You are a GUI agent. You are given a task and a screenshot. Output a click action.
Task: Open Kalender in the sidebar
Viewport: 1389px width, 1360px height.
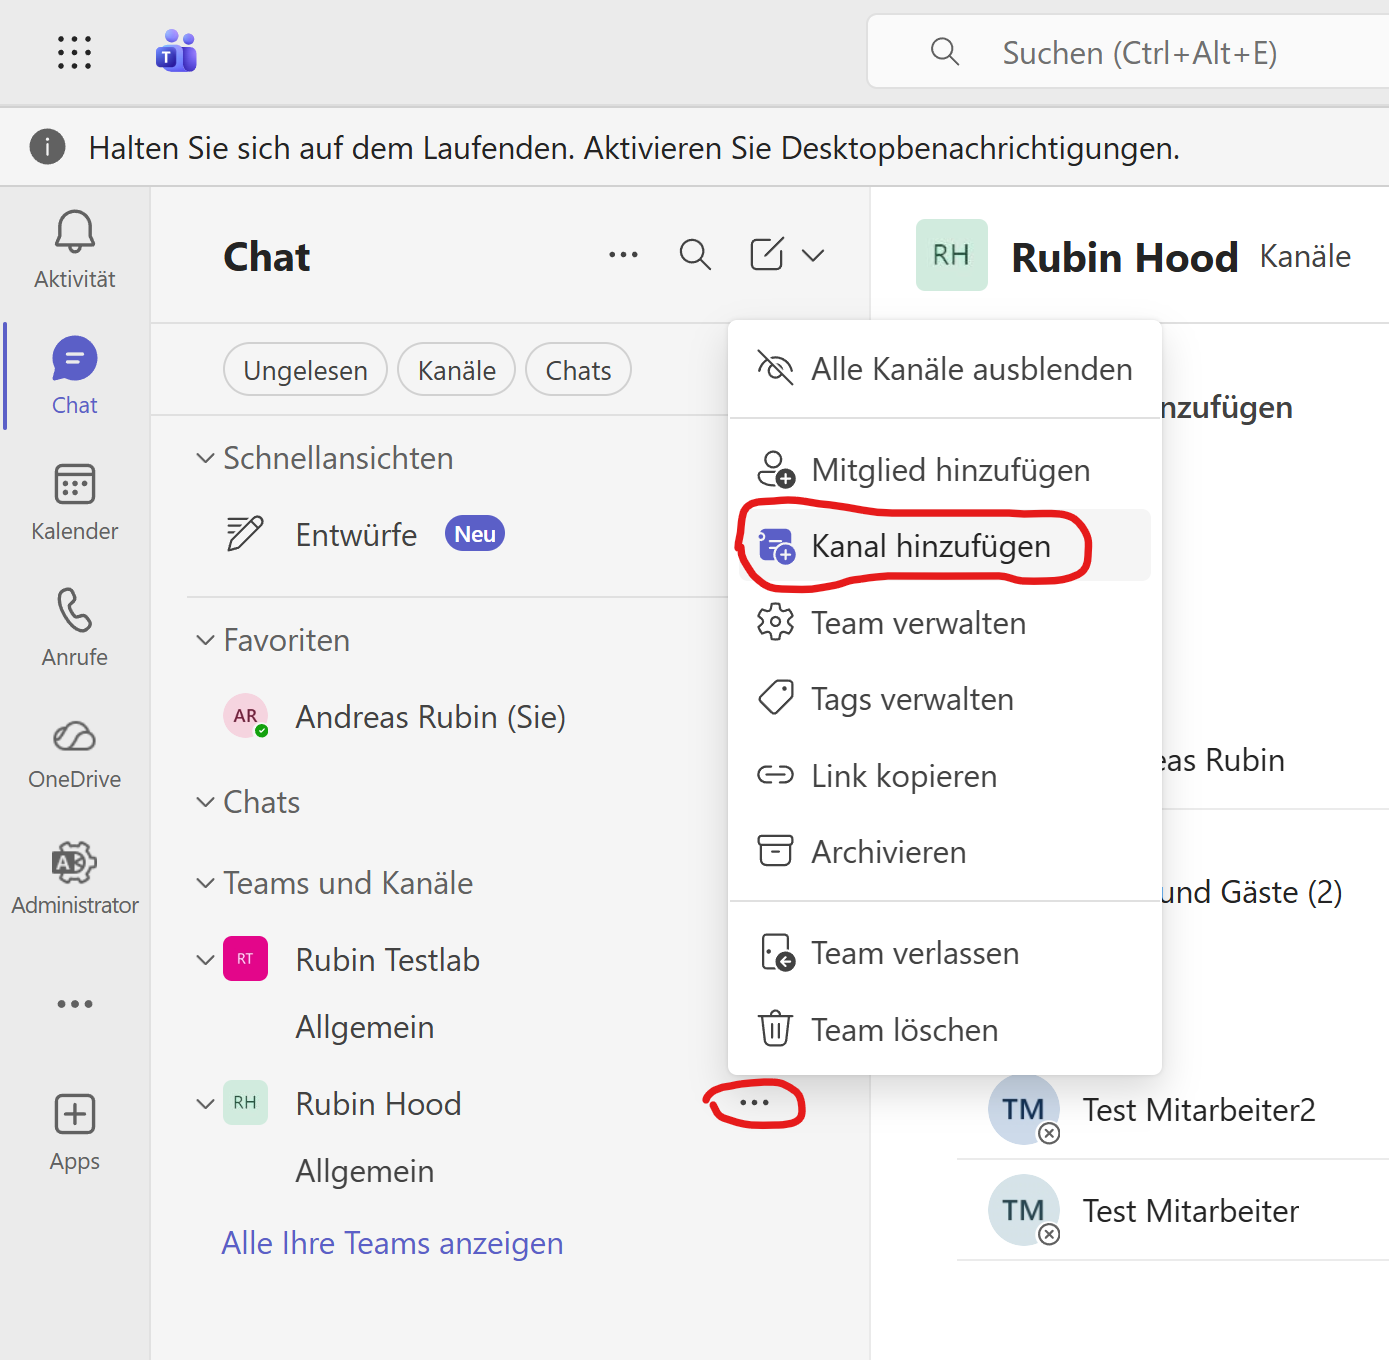[x=74, y=486]
